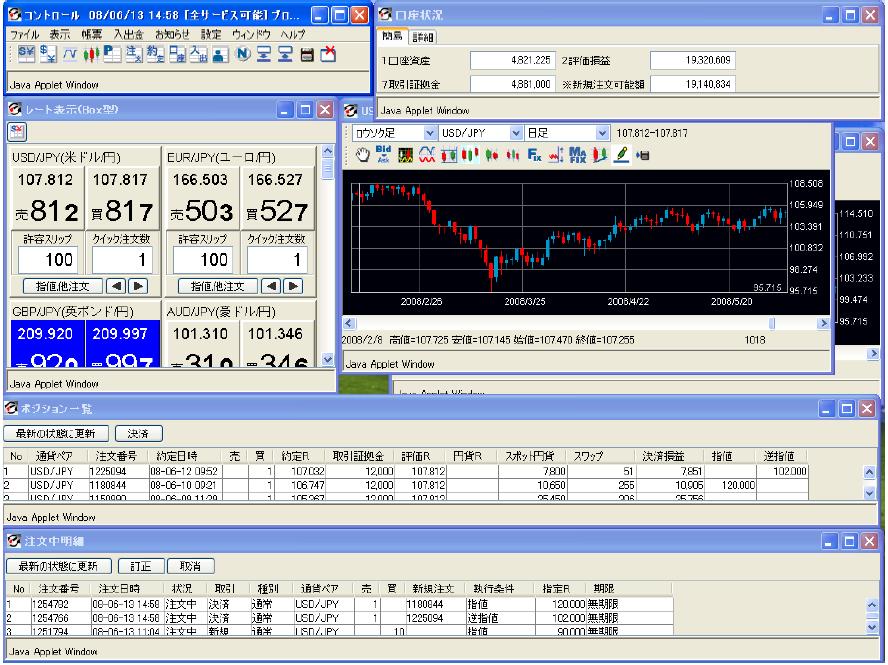Open the 入出 deposit/withdrawal toolbar icon
The image size is (888, 665).
click(199, 54)
